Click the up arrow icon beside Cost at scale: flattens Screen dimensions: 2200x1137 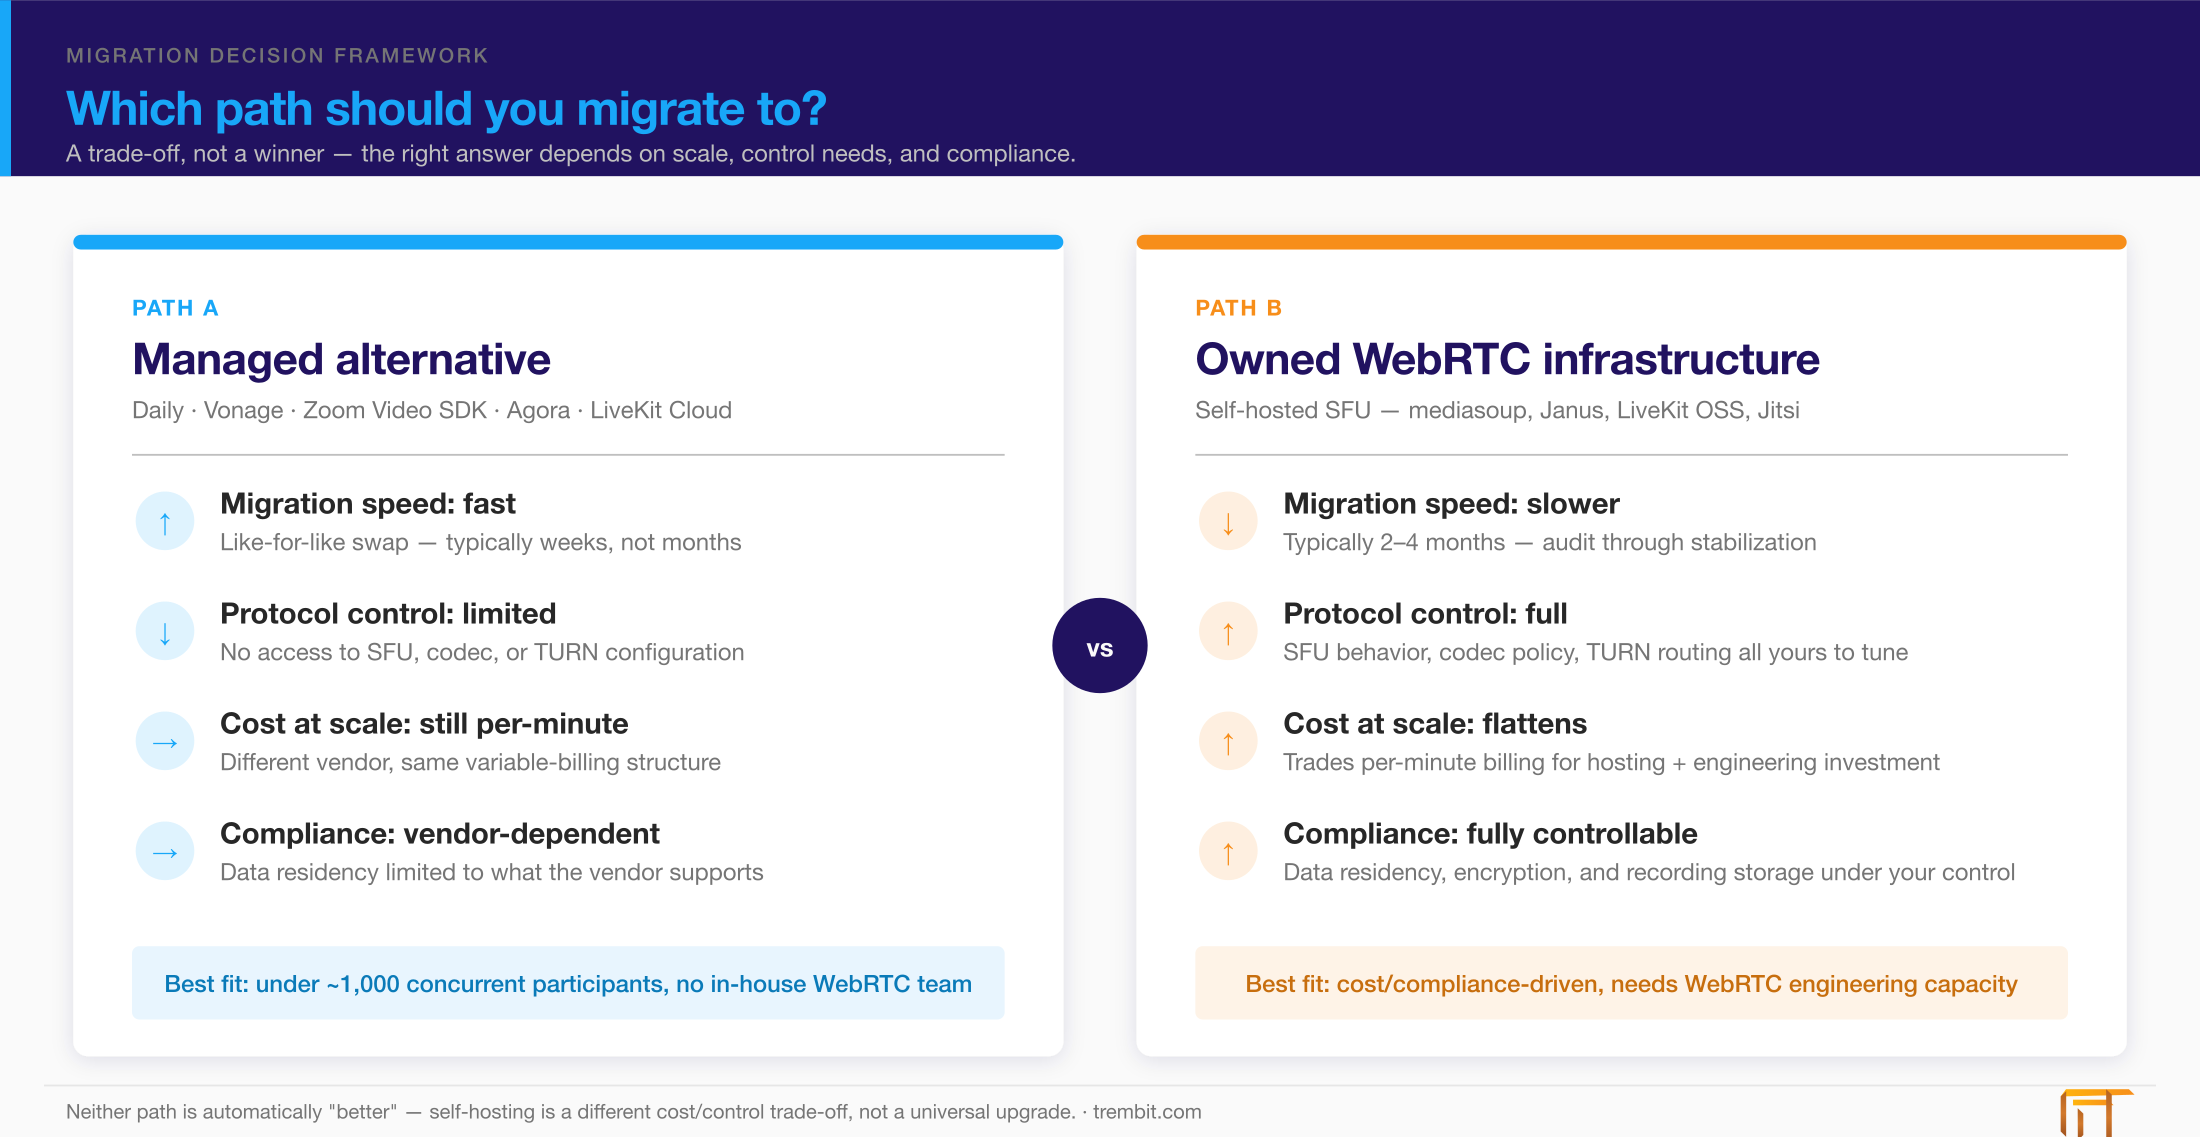click(x=1228, y=741)
